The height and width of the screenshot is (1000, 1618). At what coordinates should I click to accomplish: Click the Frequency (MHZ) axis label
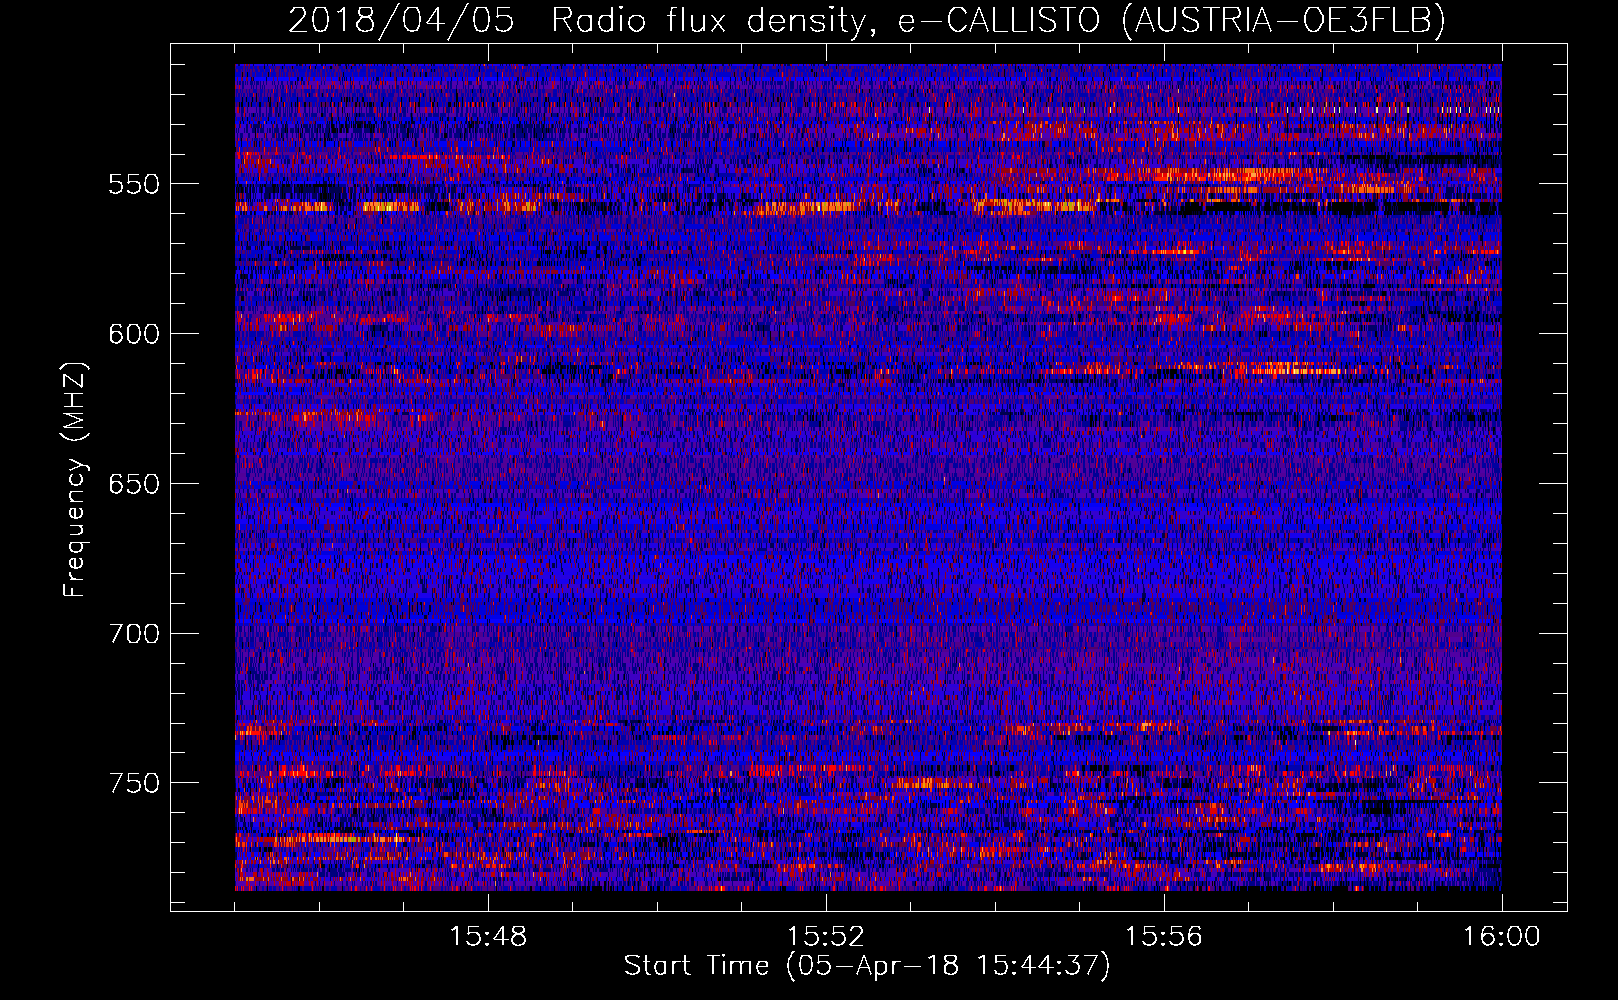75,479
